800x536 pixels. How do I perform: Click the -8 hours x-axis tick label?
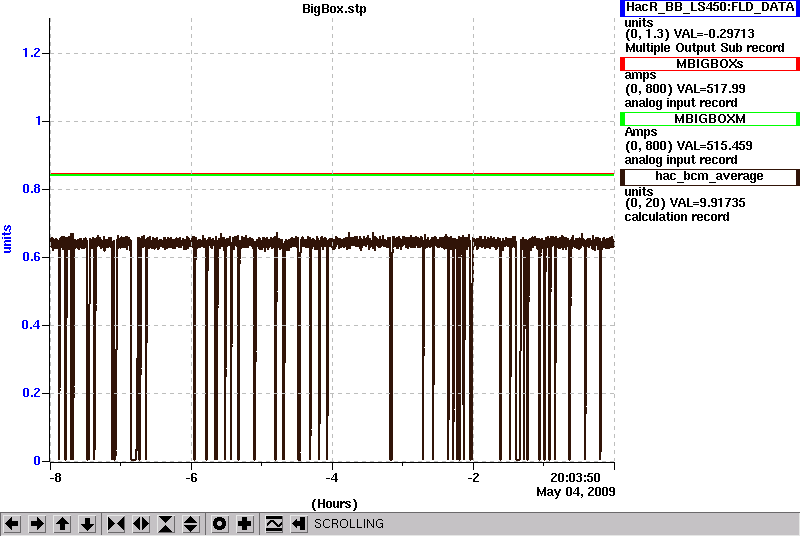pos(55,478)
